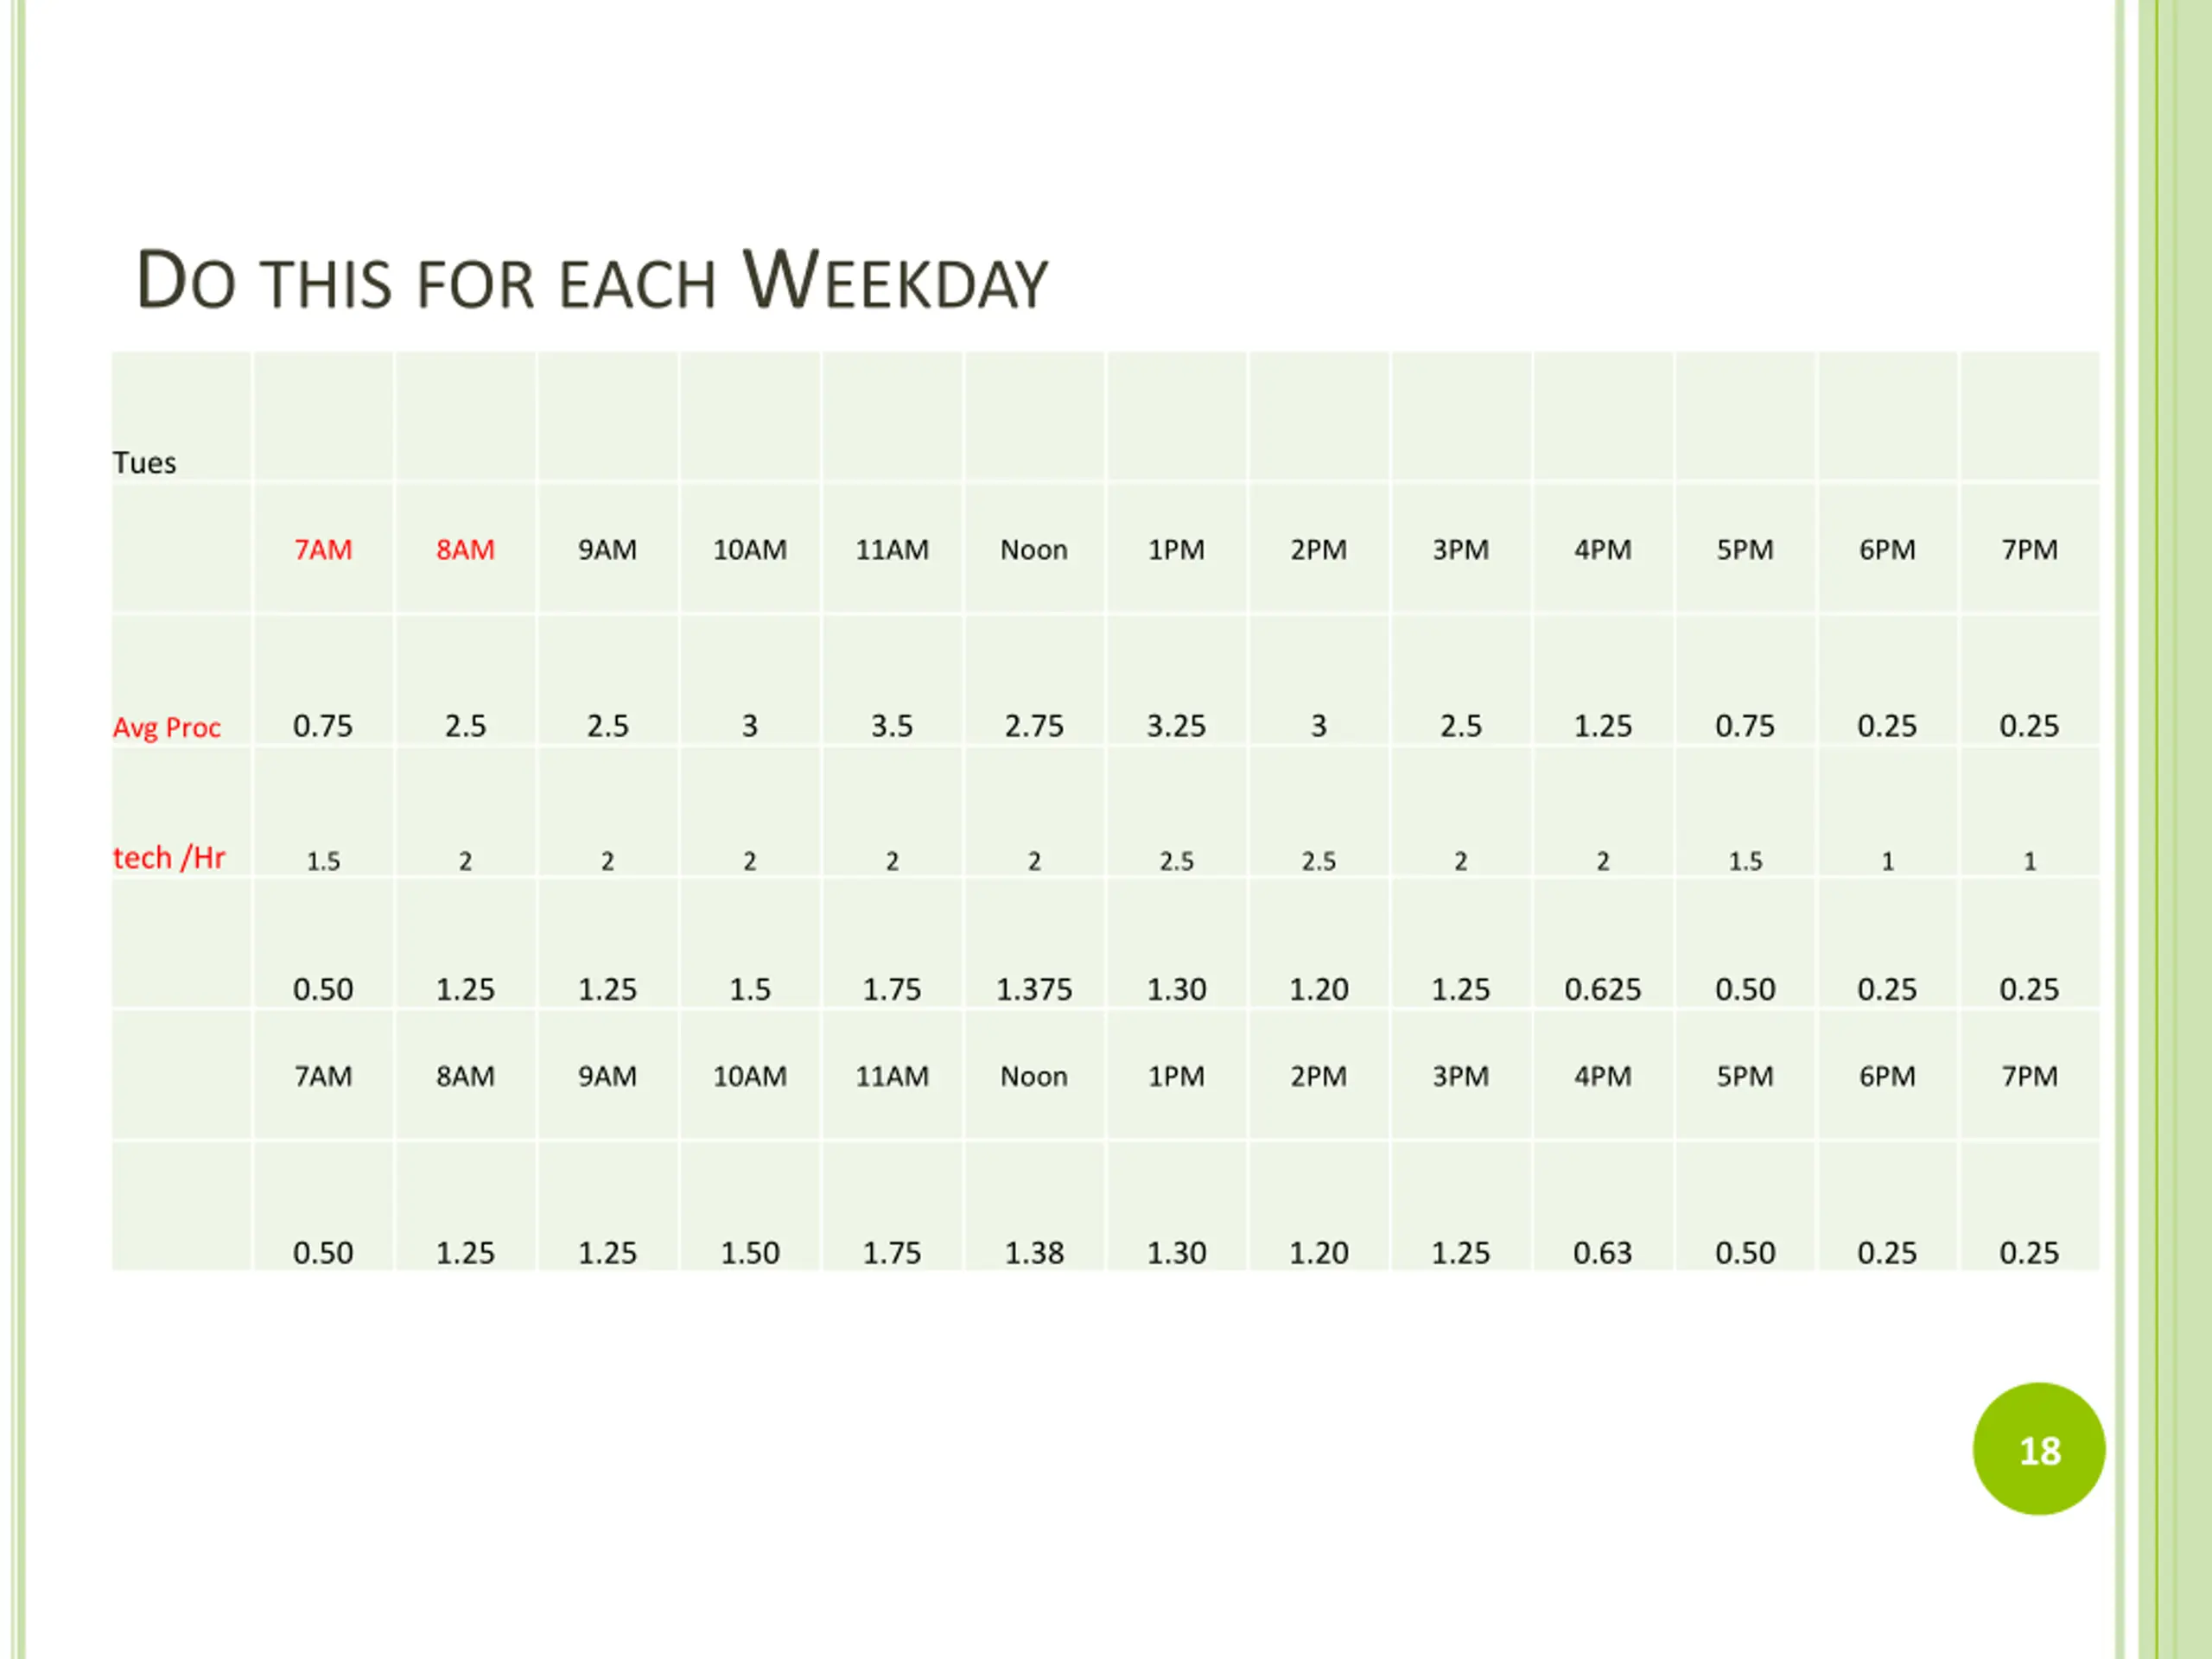Click the 'Tues' table cell

[181, 416]
